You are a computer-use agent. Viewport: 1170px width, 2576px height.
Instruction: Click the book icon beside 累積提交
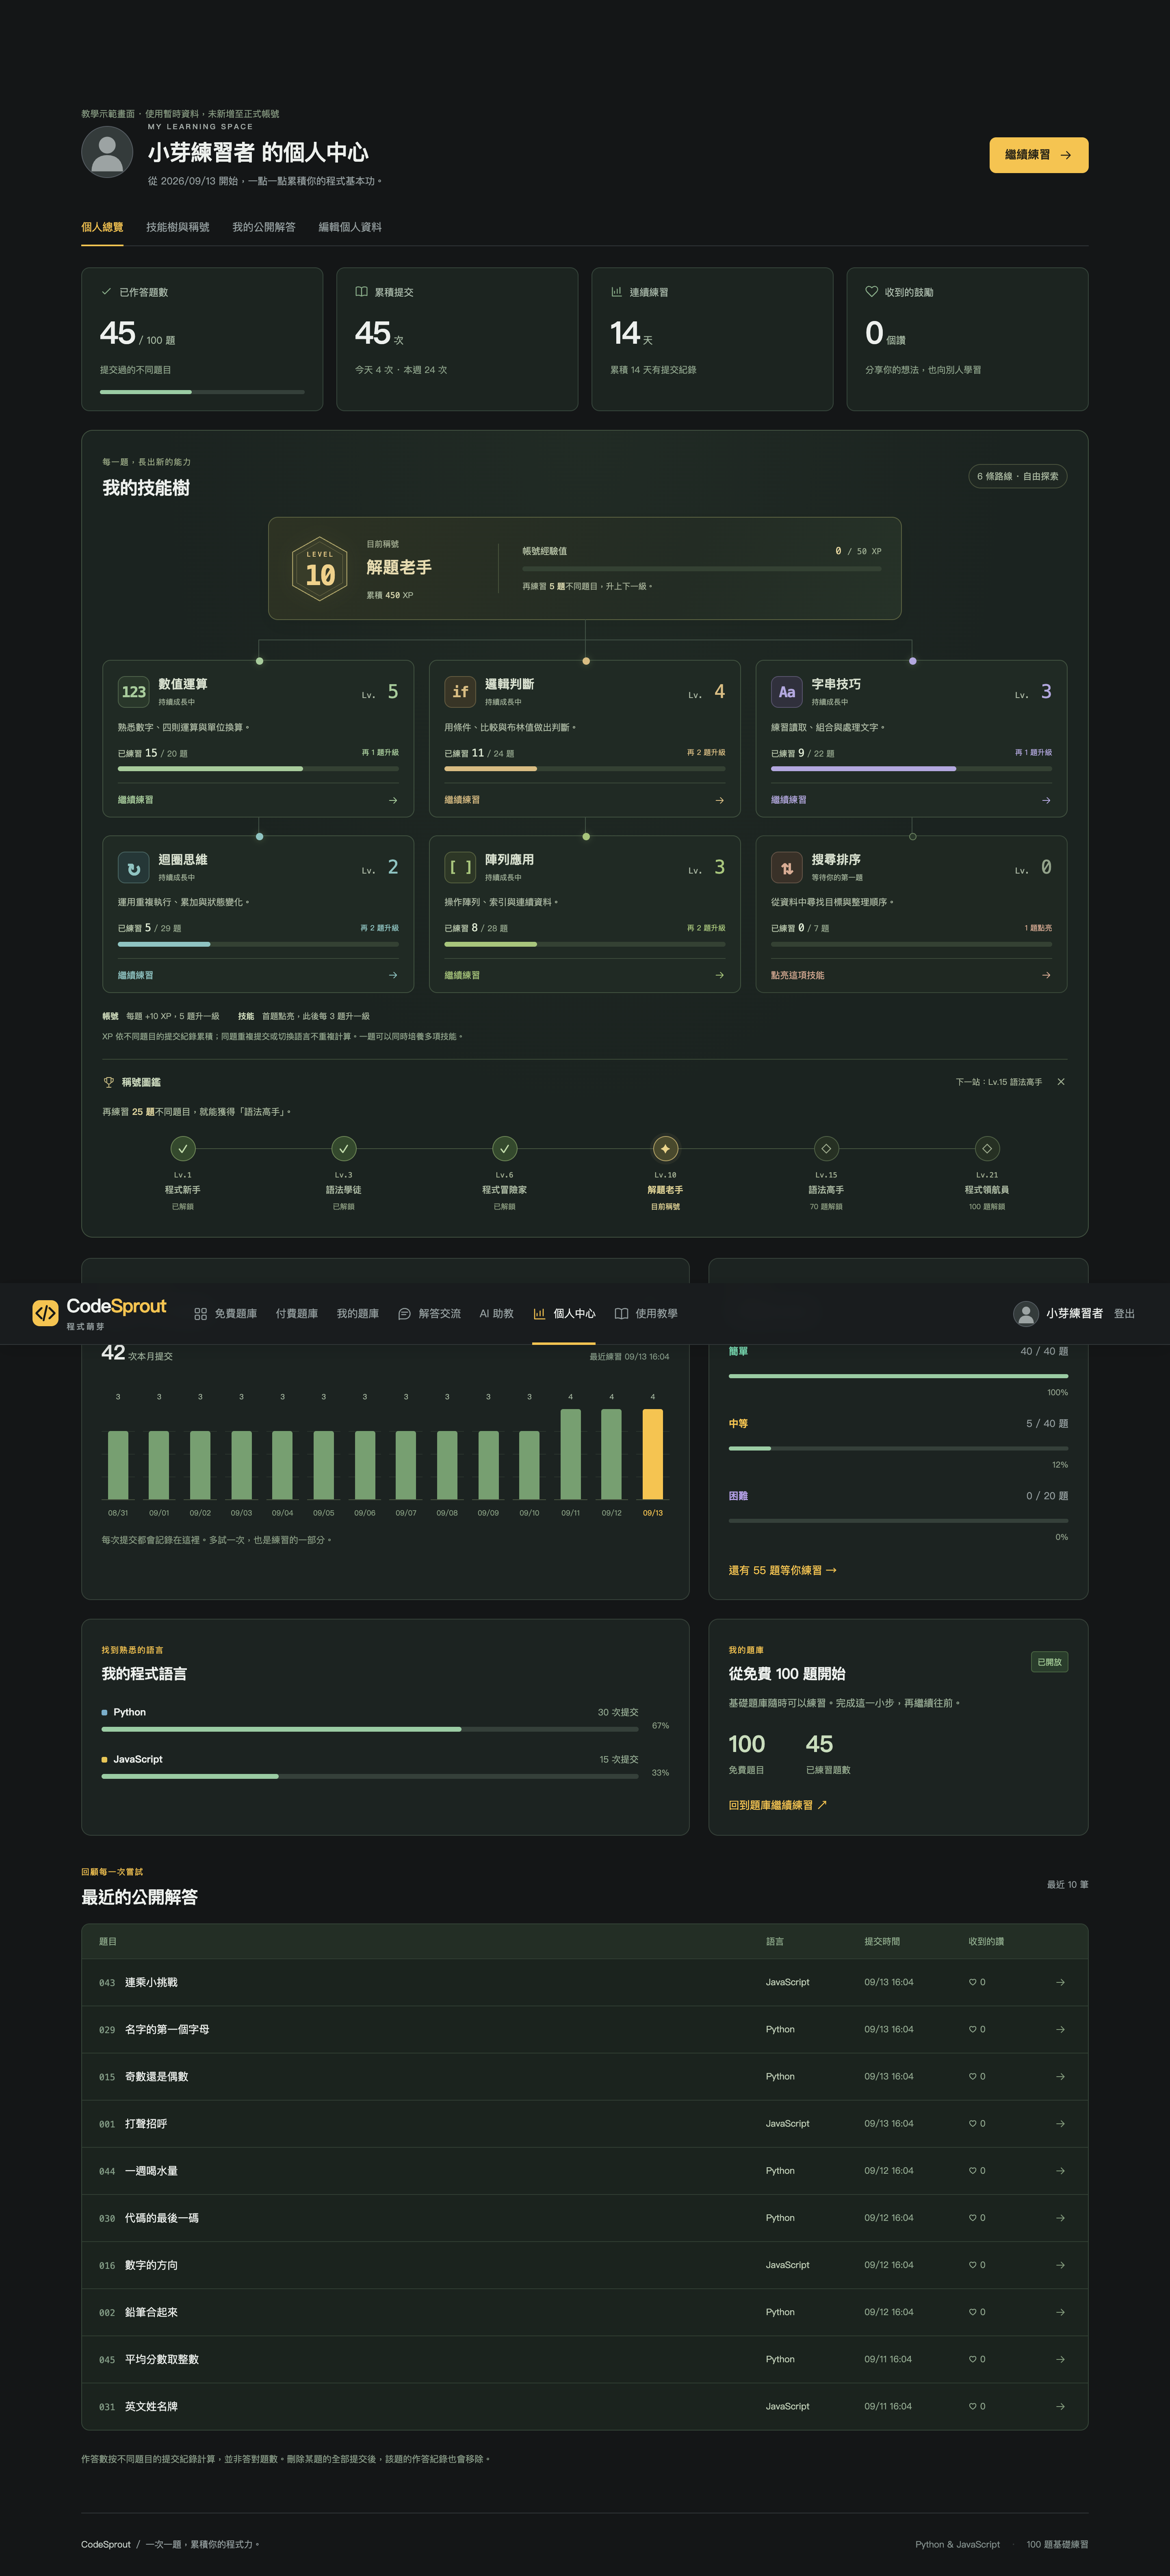tap(361, 292)
